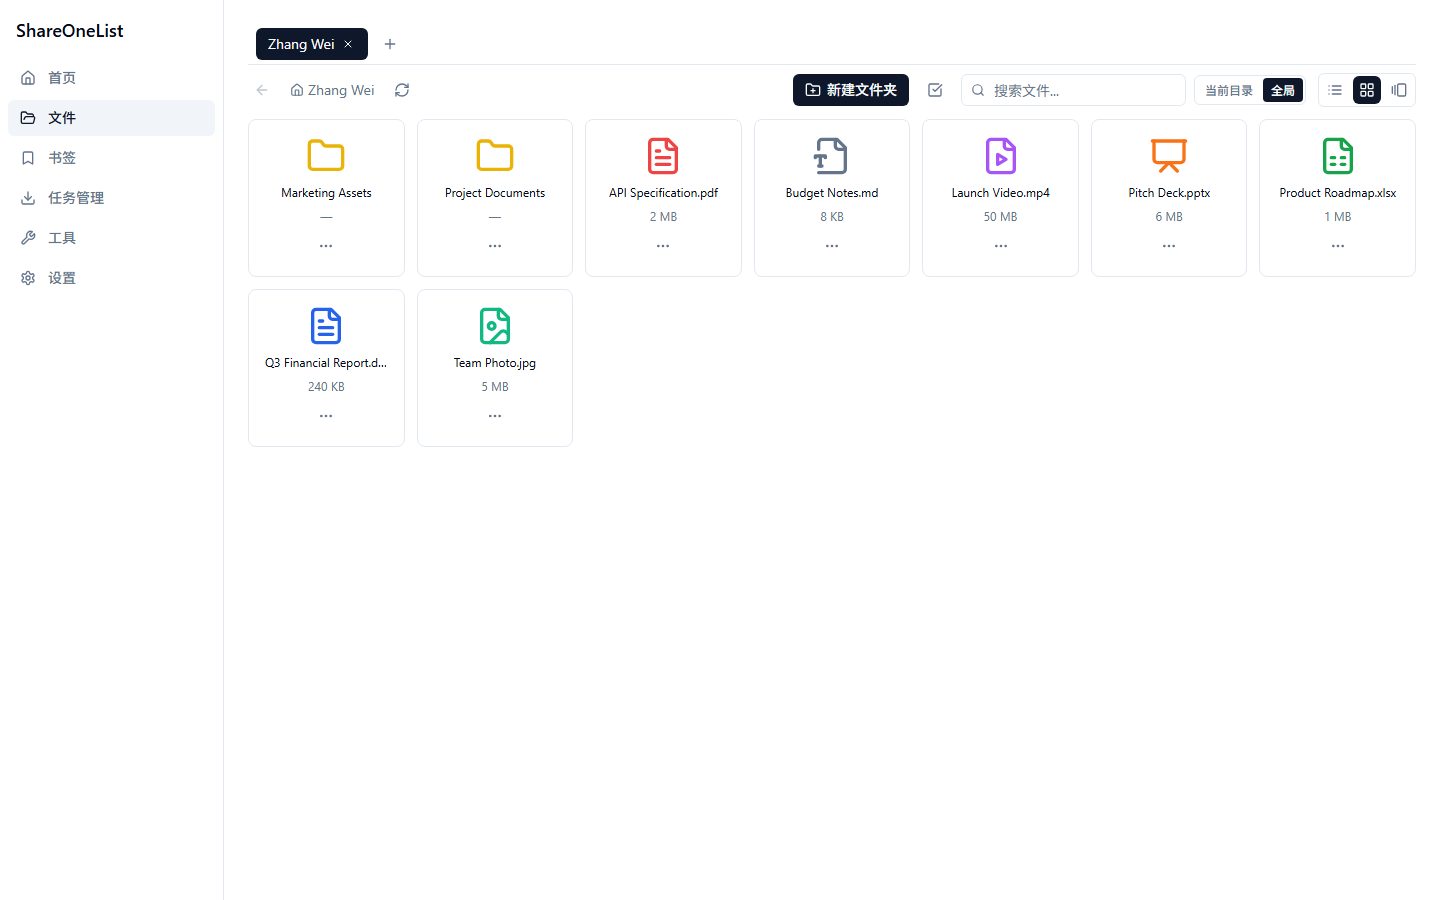
Task: Expand more options for Product Roadmap.xlsx
Action: tap(1338, 246)
